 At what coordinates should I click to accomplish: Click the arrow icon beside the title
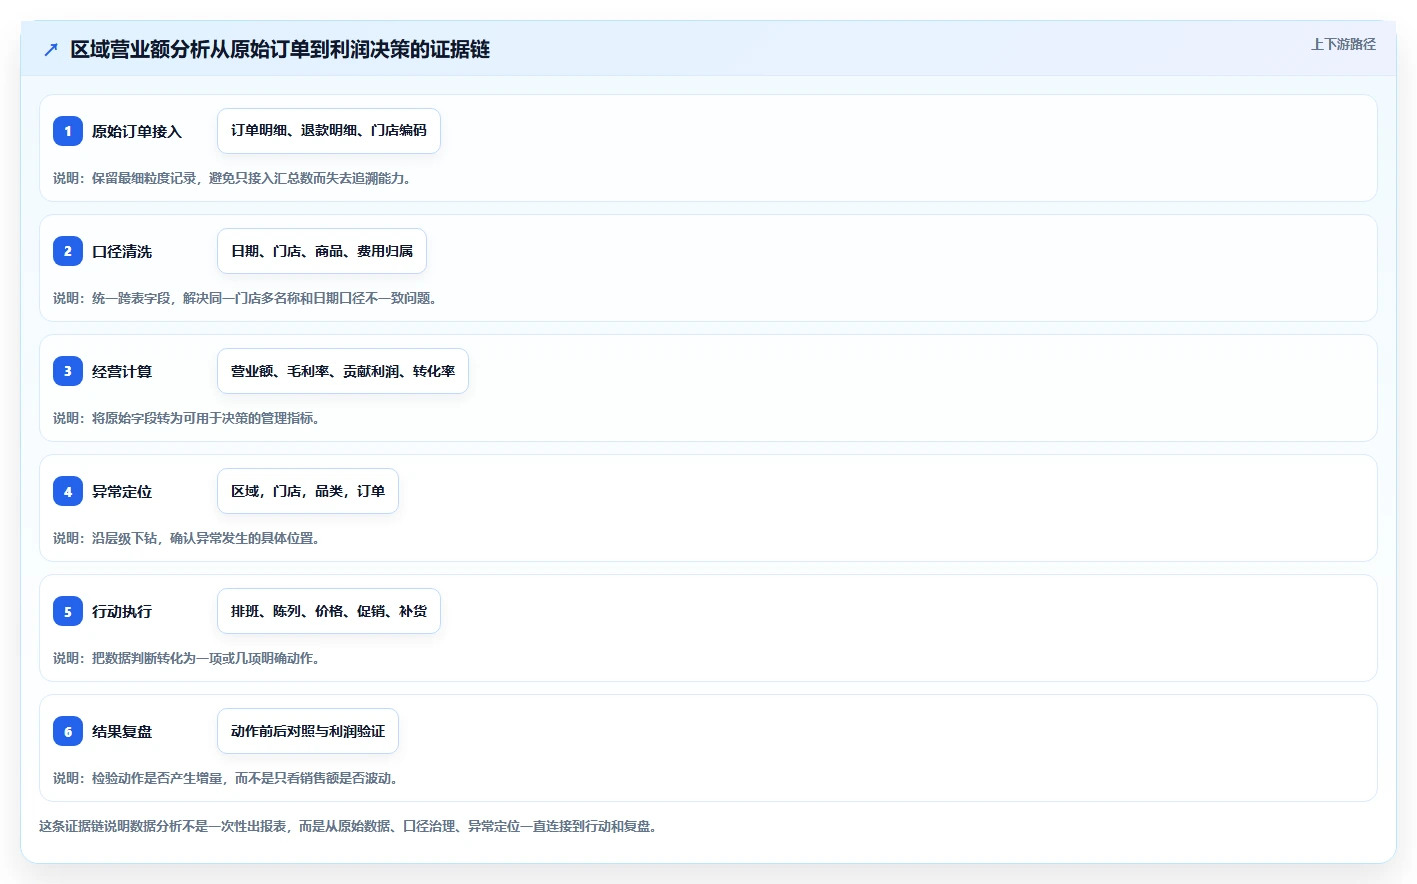click(x=51, y=49)
